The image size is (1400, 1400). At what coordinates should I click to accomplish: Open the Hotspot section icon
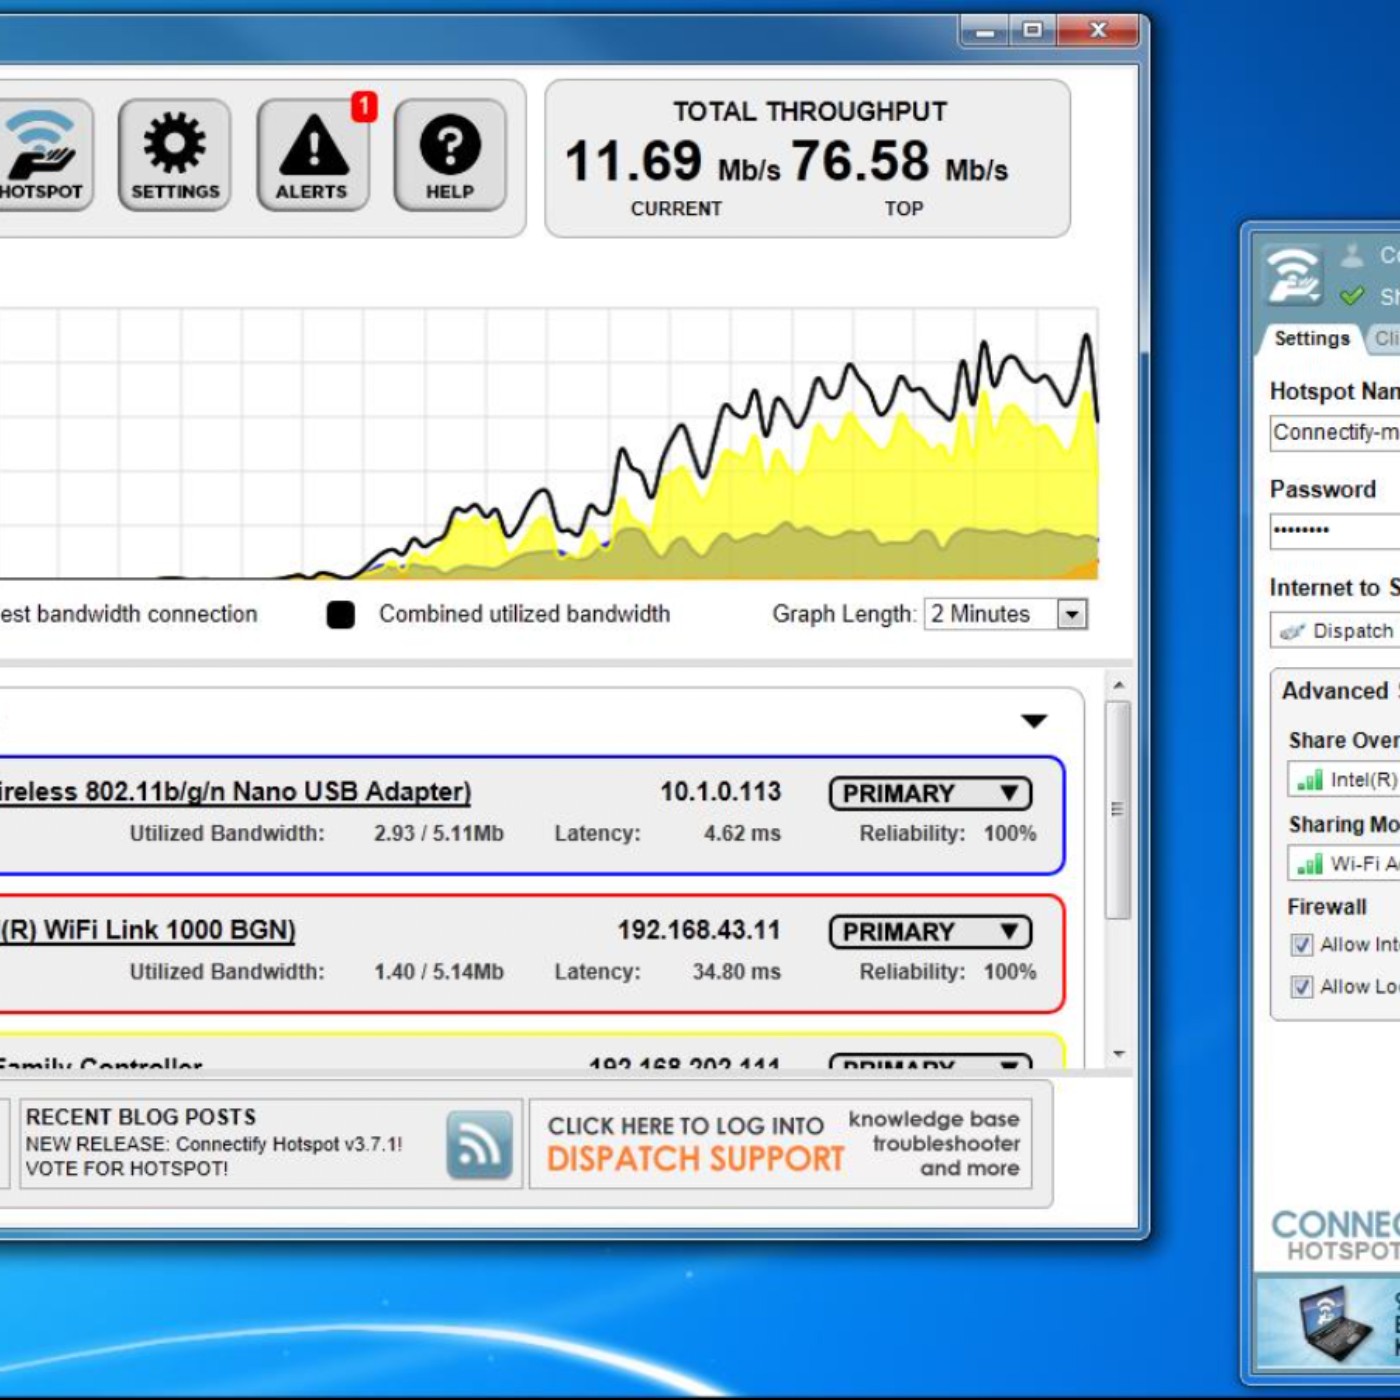pos(44,154)
